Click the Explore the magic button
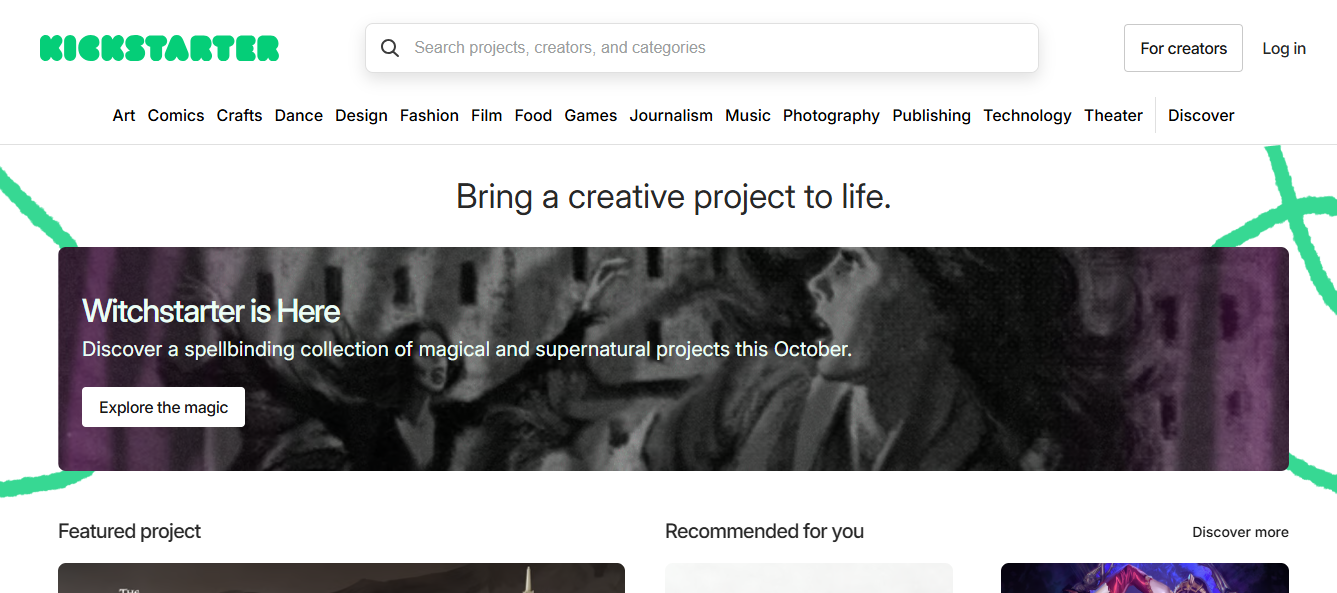1337x593 pixels. tap(163, 407)
